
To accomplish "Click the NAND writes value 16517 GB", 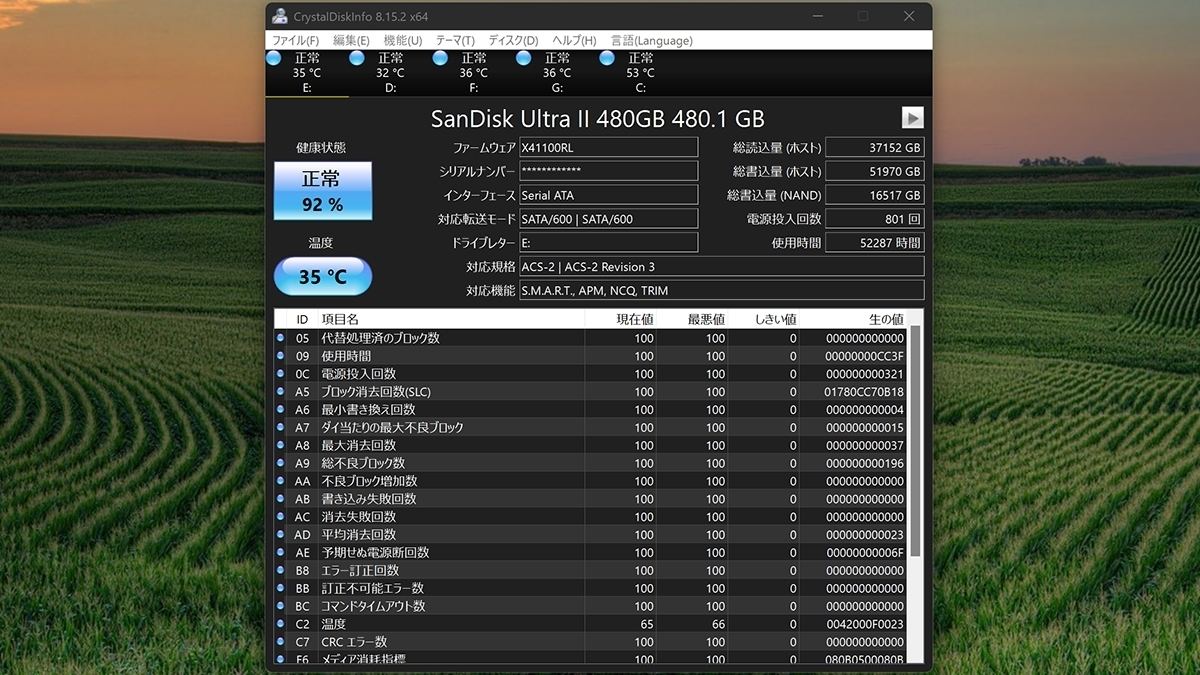I will [875, 195].
